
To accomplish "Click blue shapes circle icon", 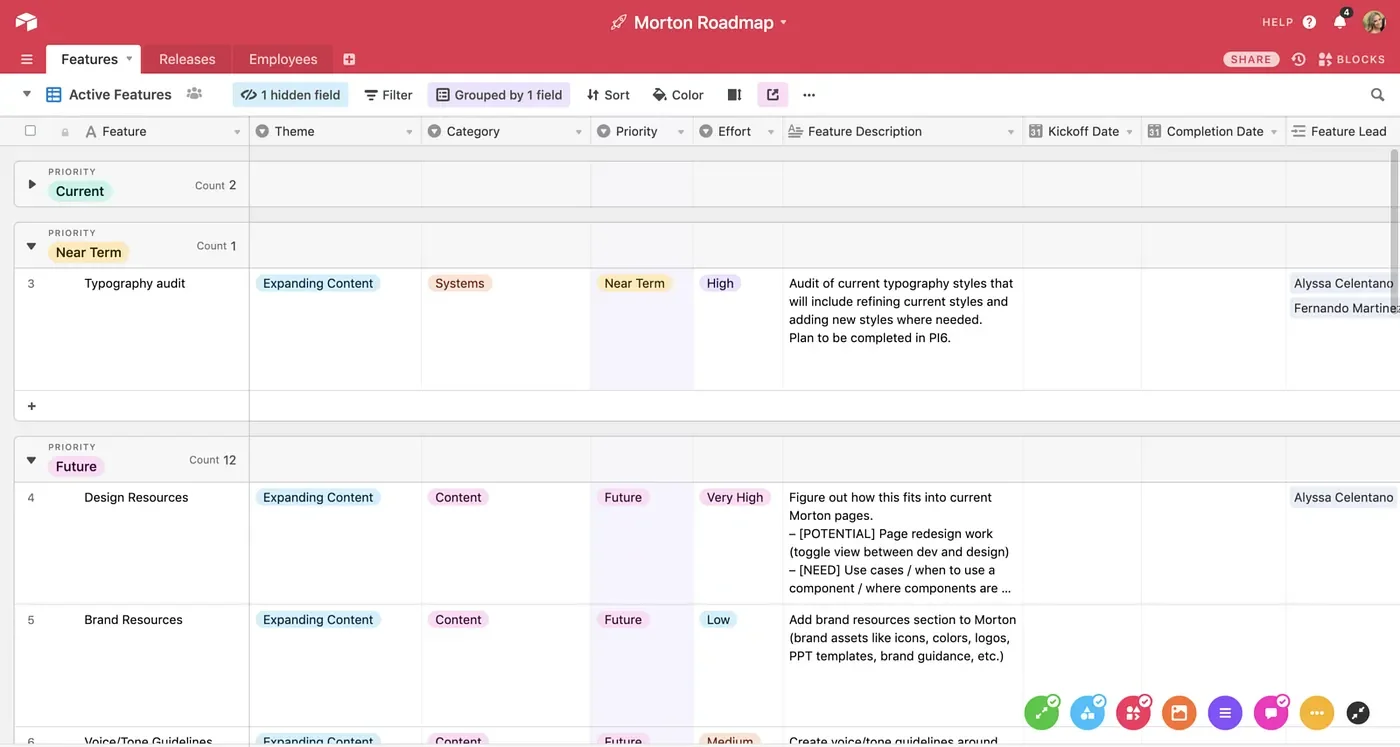I will [1087, 713].
